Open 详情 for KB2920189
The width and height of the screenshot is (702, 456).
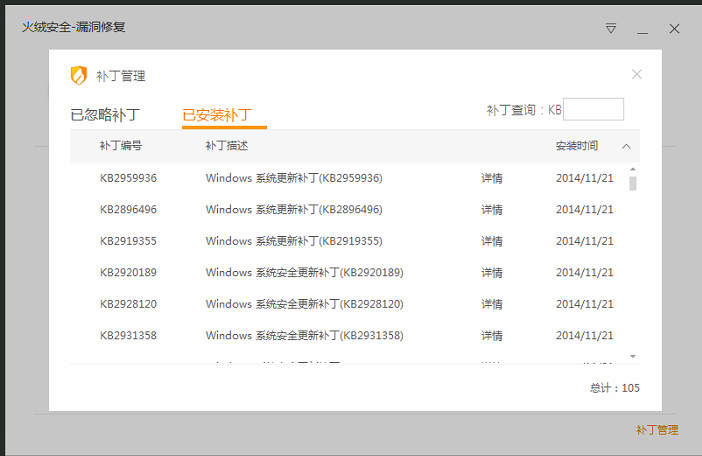492,273
